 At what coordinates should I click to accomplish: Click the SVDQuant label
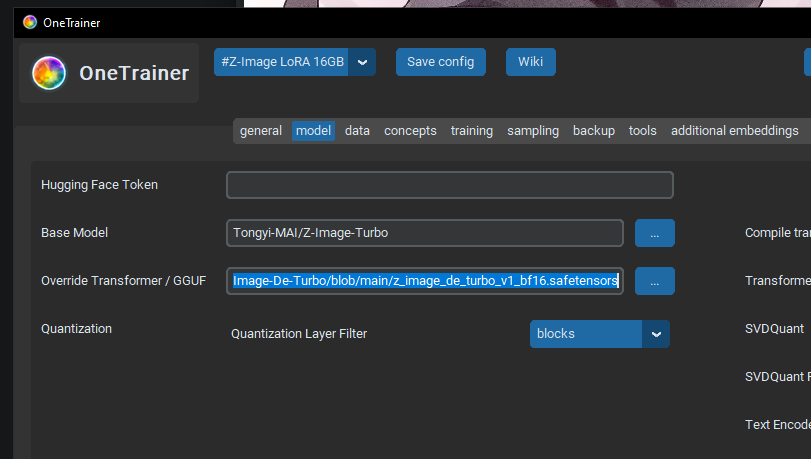(x=774, y=329)
